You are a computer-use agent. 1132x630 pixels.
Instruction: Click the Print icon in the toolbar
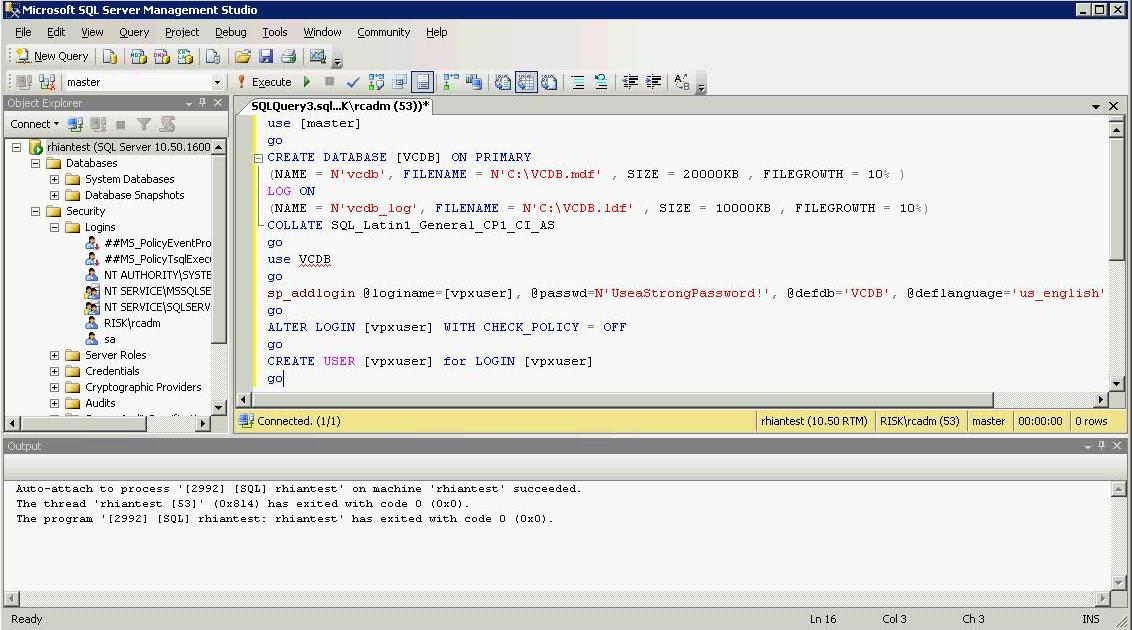289,56
